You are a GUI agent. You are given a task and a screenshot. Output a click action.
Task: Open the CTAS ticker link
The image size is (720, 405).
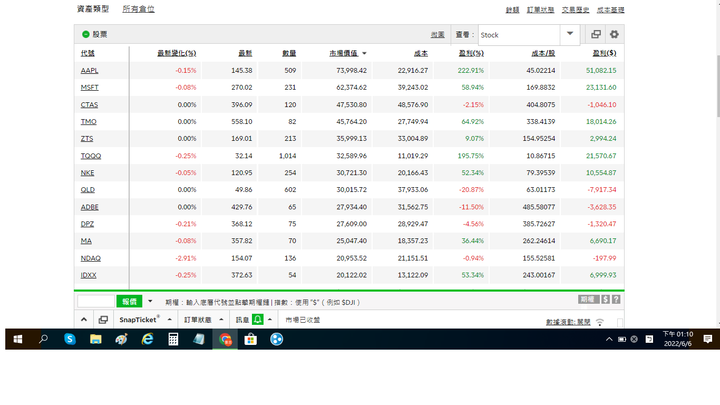[89, 105]
